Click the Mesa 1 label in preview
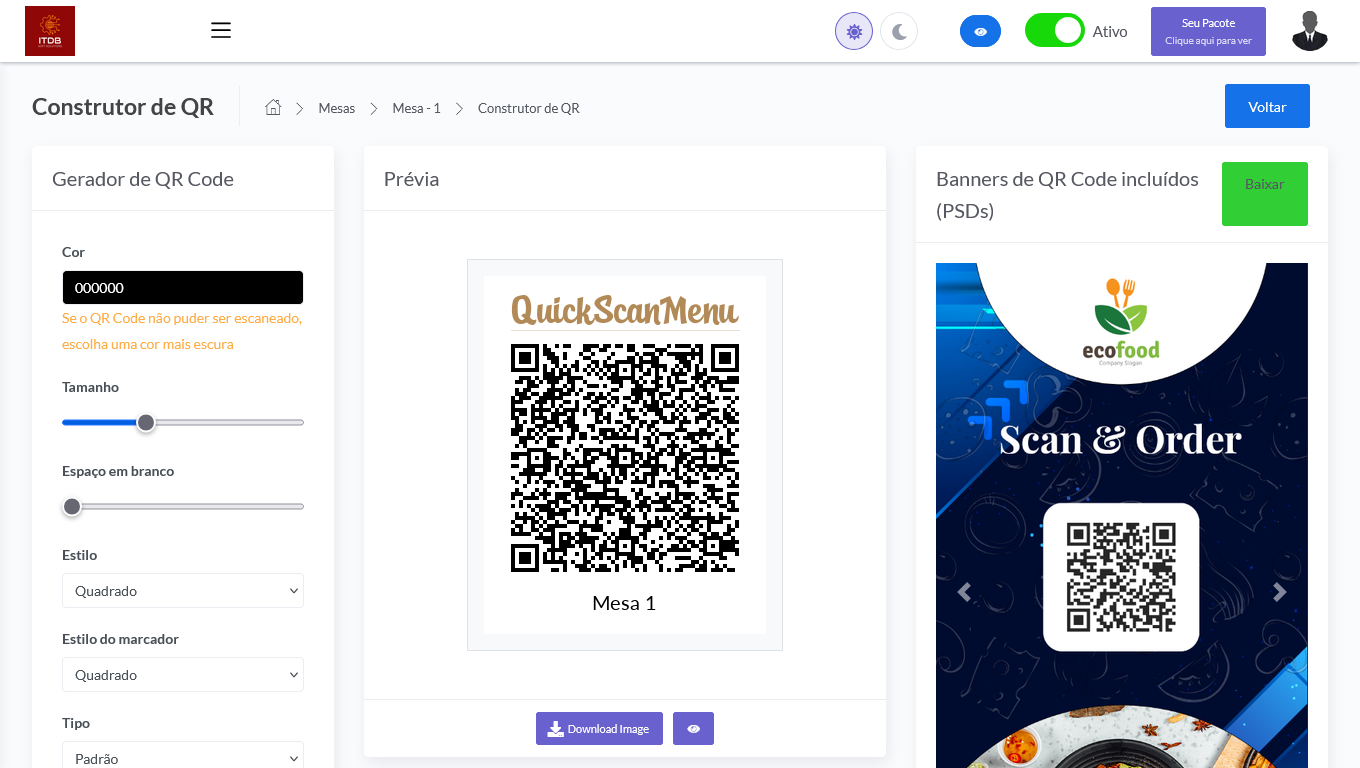The height and width of the screenshot is (768, 1360). [624, 603]
